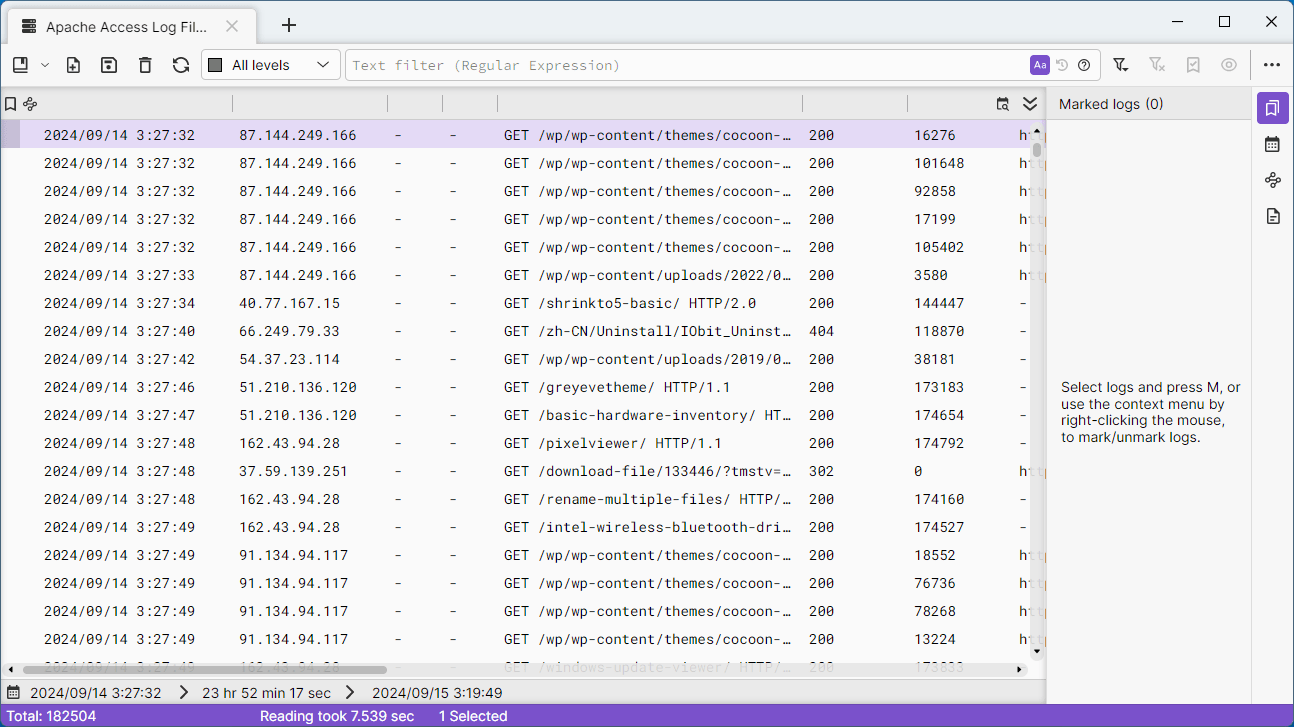Click GET /rename-multiple-files/ request cell

(648, 499)
